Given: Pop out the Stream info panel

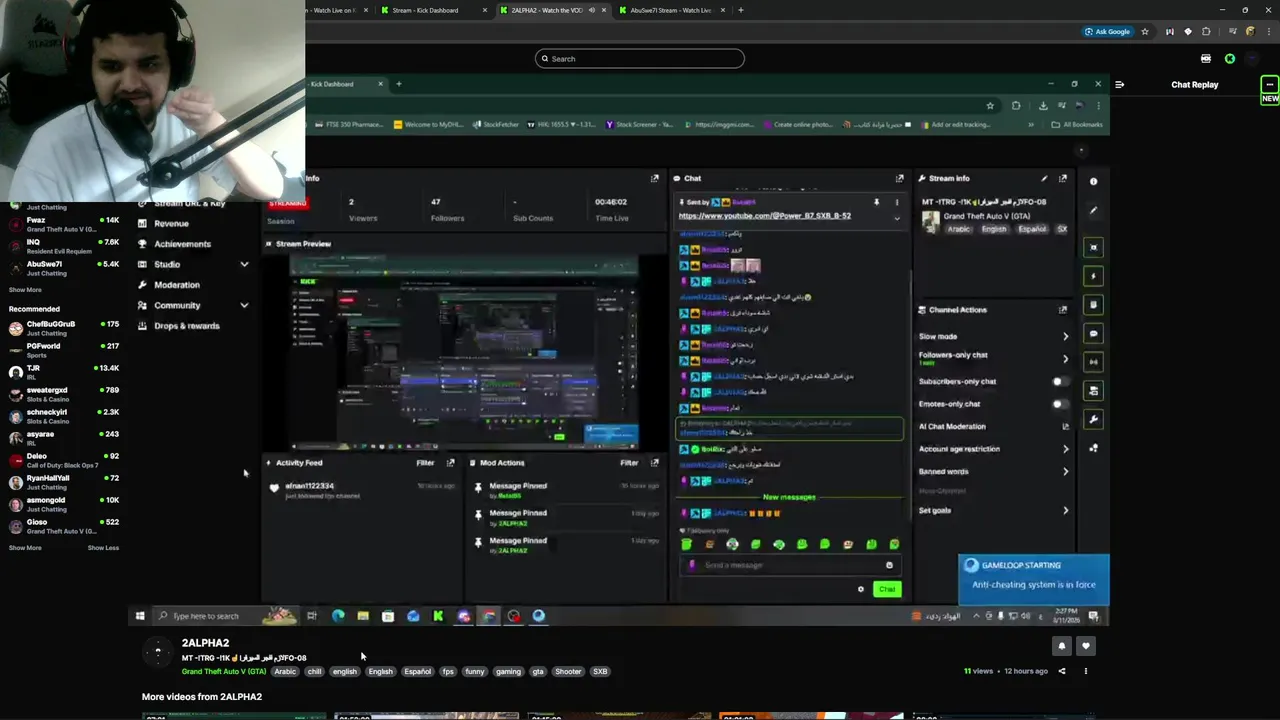Looking at the screenshot, I should coord(1062,179).
